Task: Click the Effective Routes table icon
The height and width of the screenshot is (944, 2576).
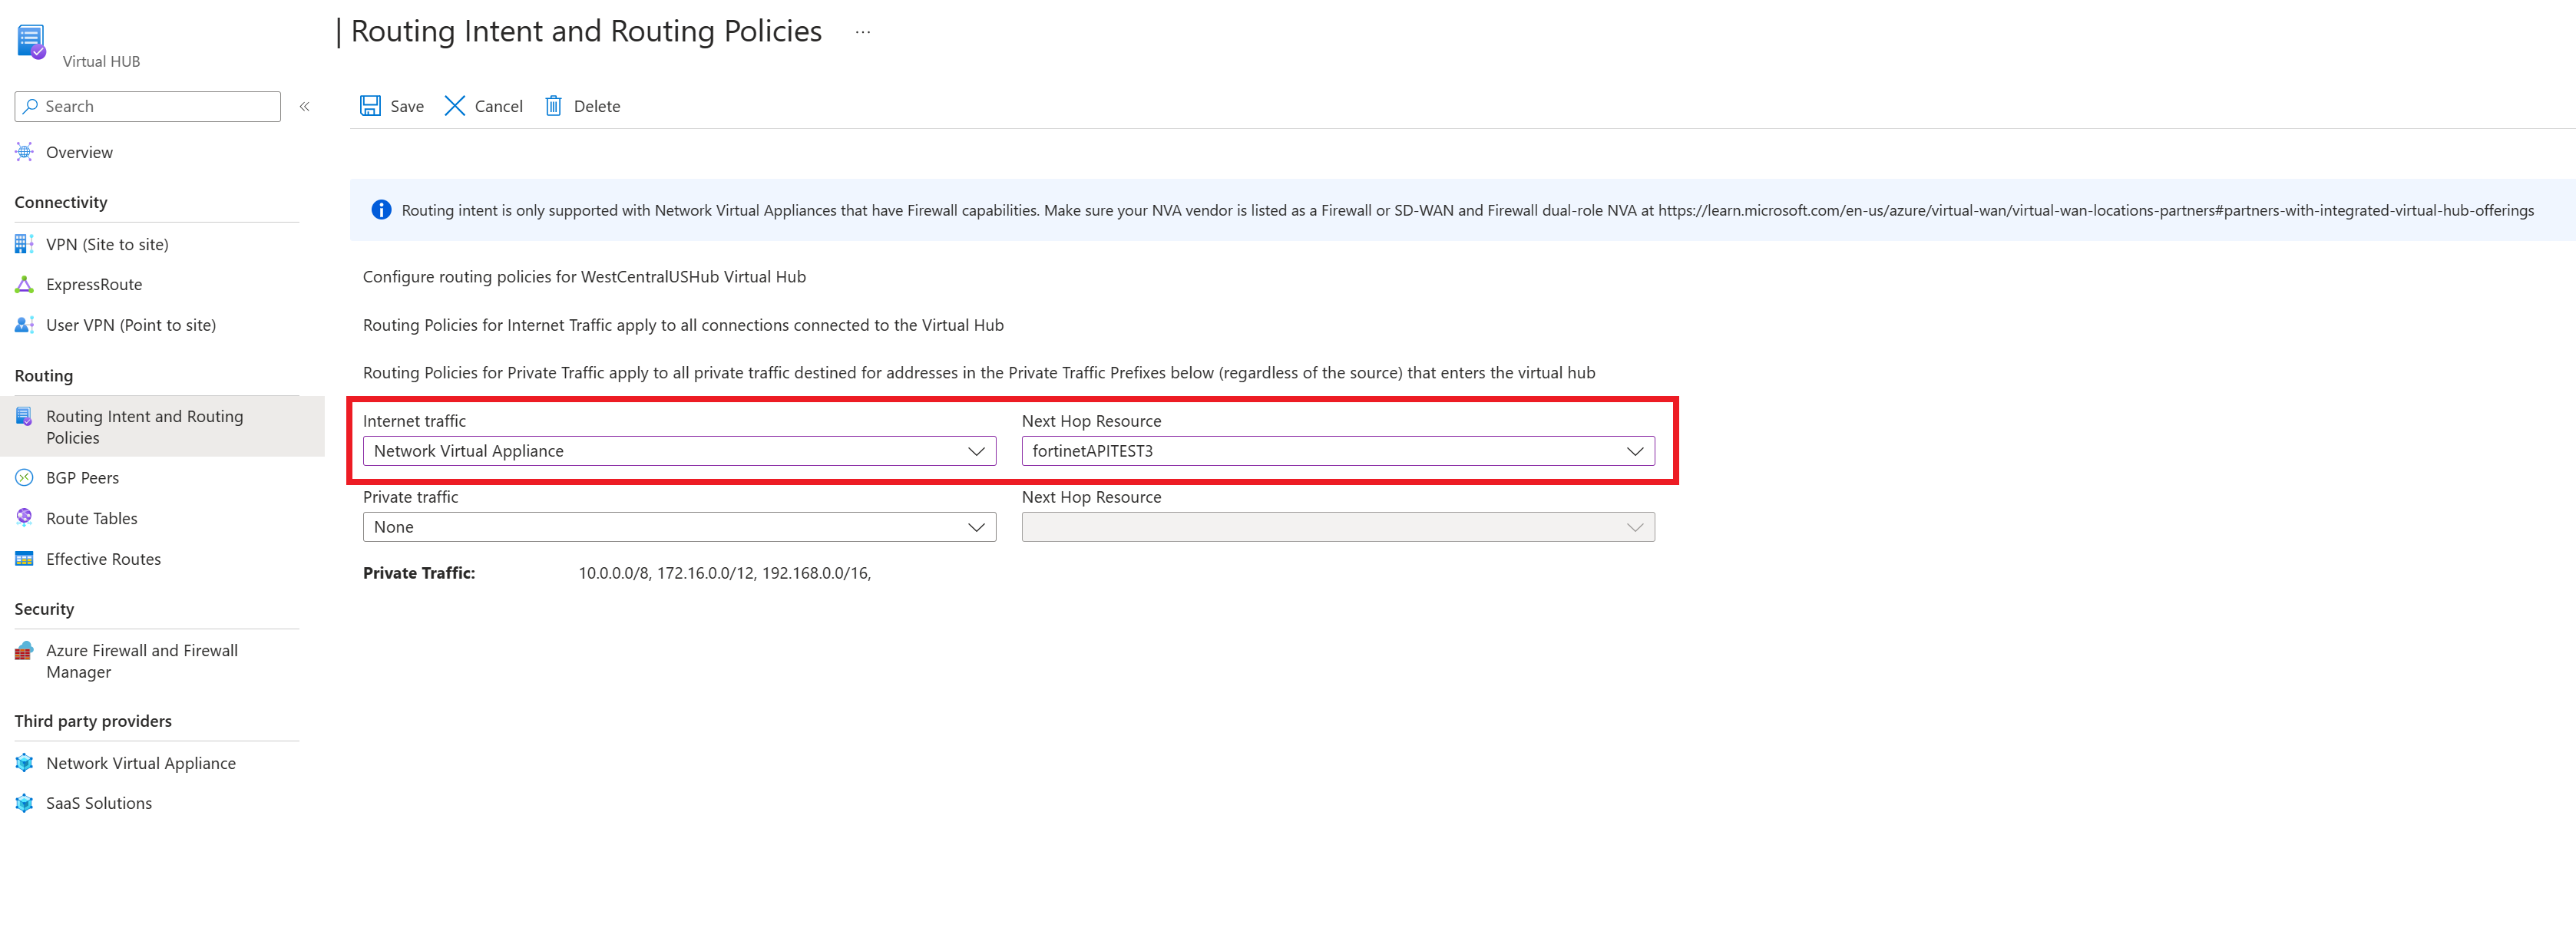Action: 24,559
